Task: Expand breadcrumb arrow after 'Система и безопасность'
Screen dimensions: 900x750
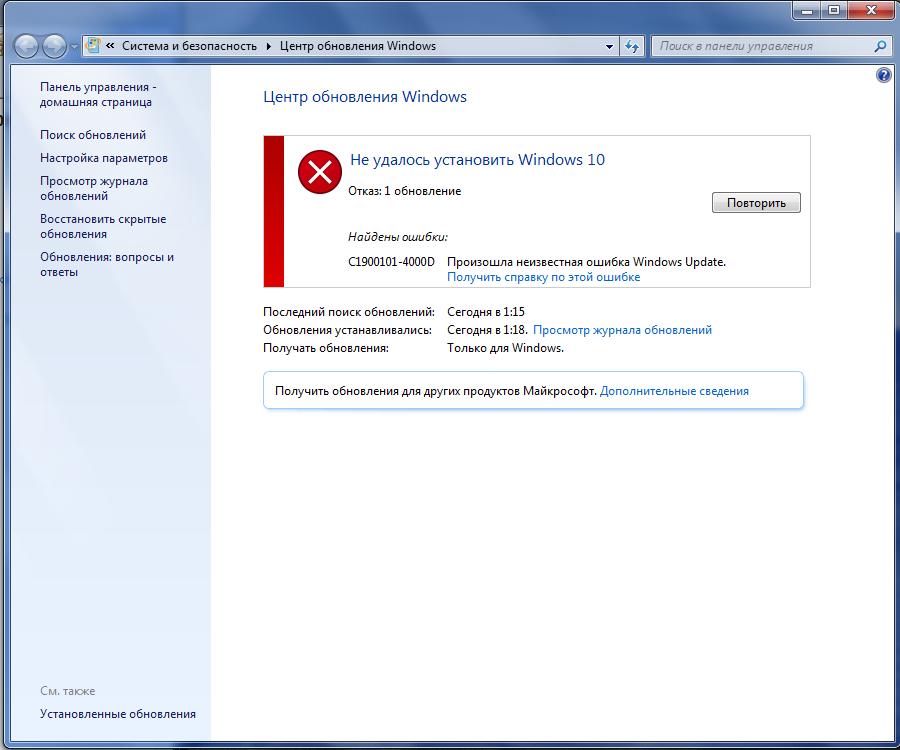Action: tap(268, 46)
